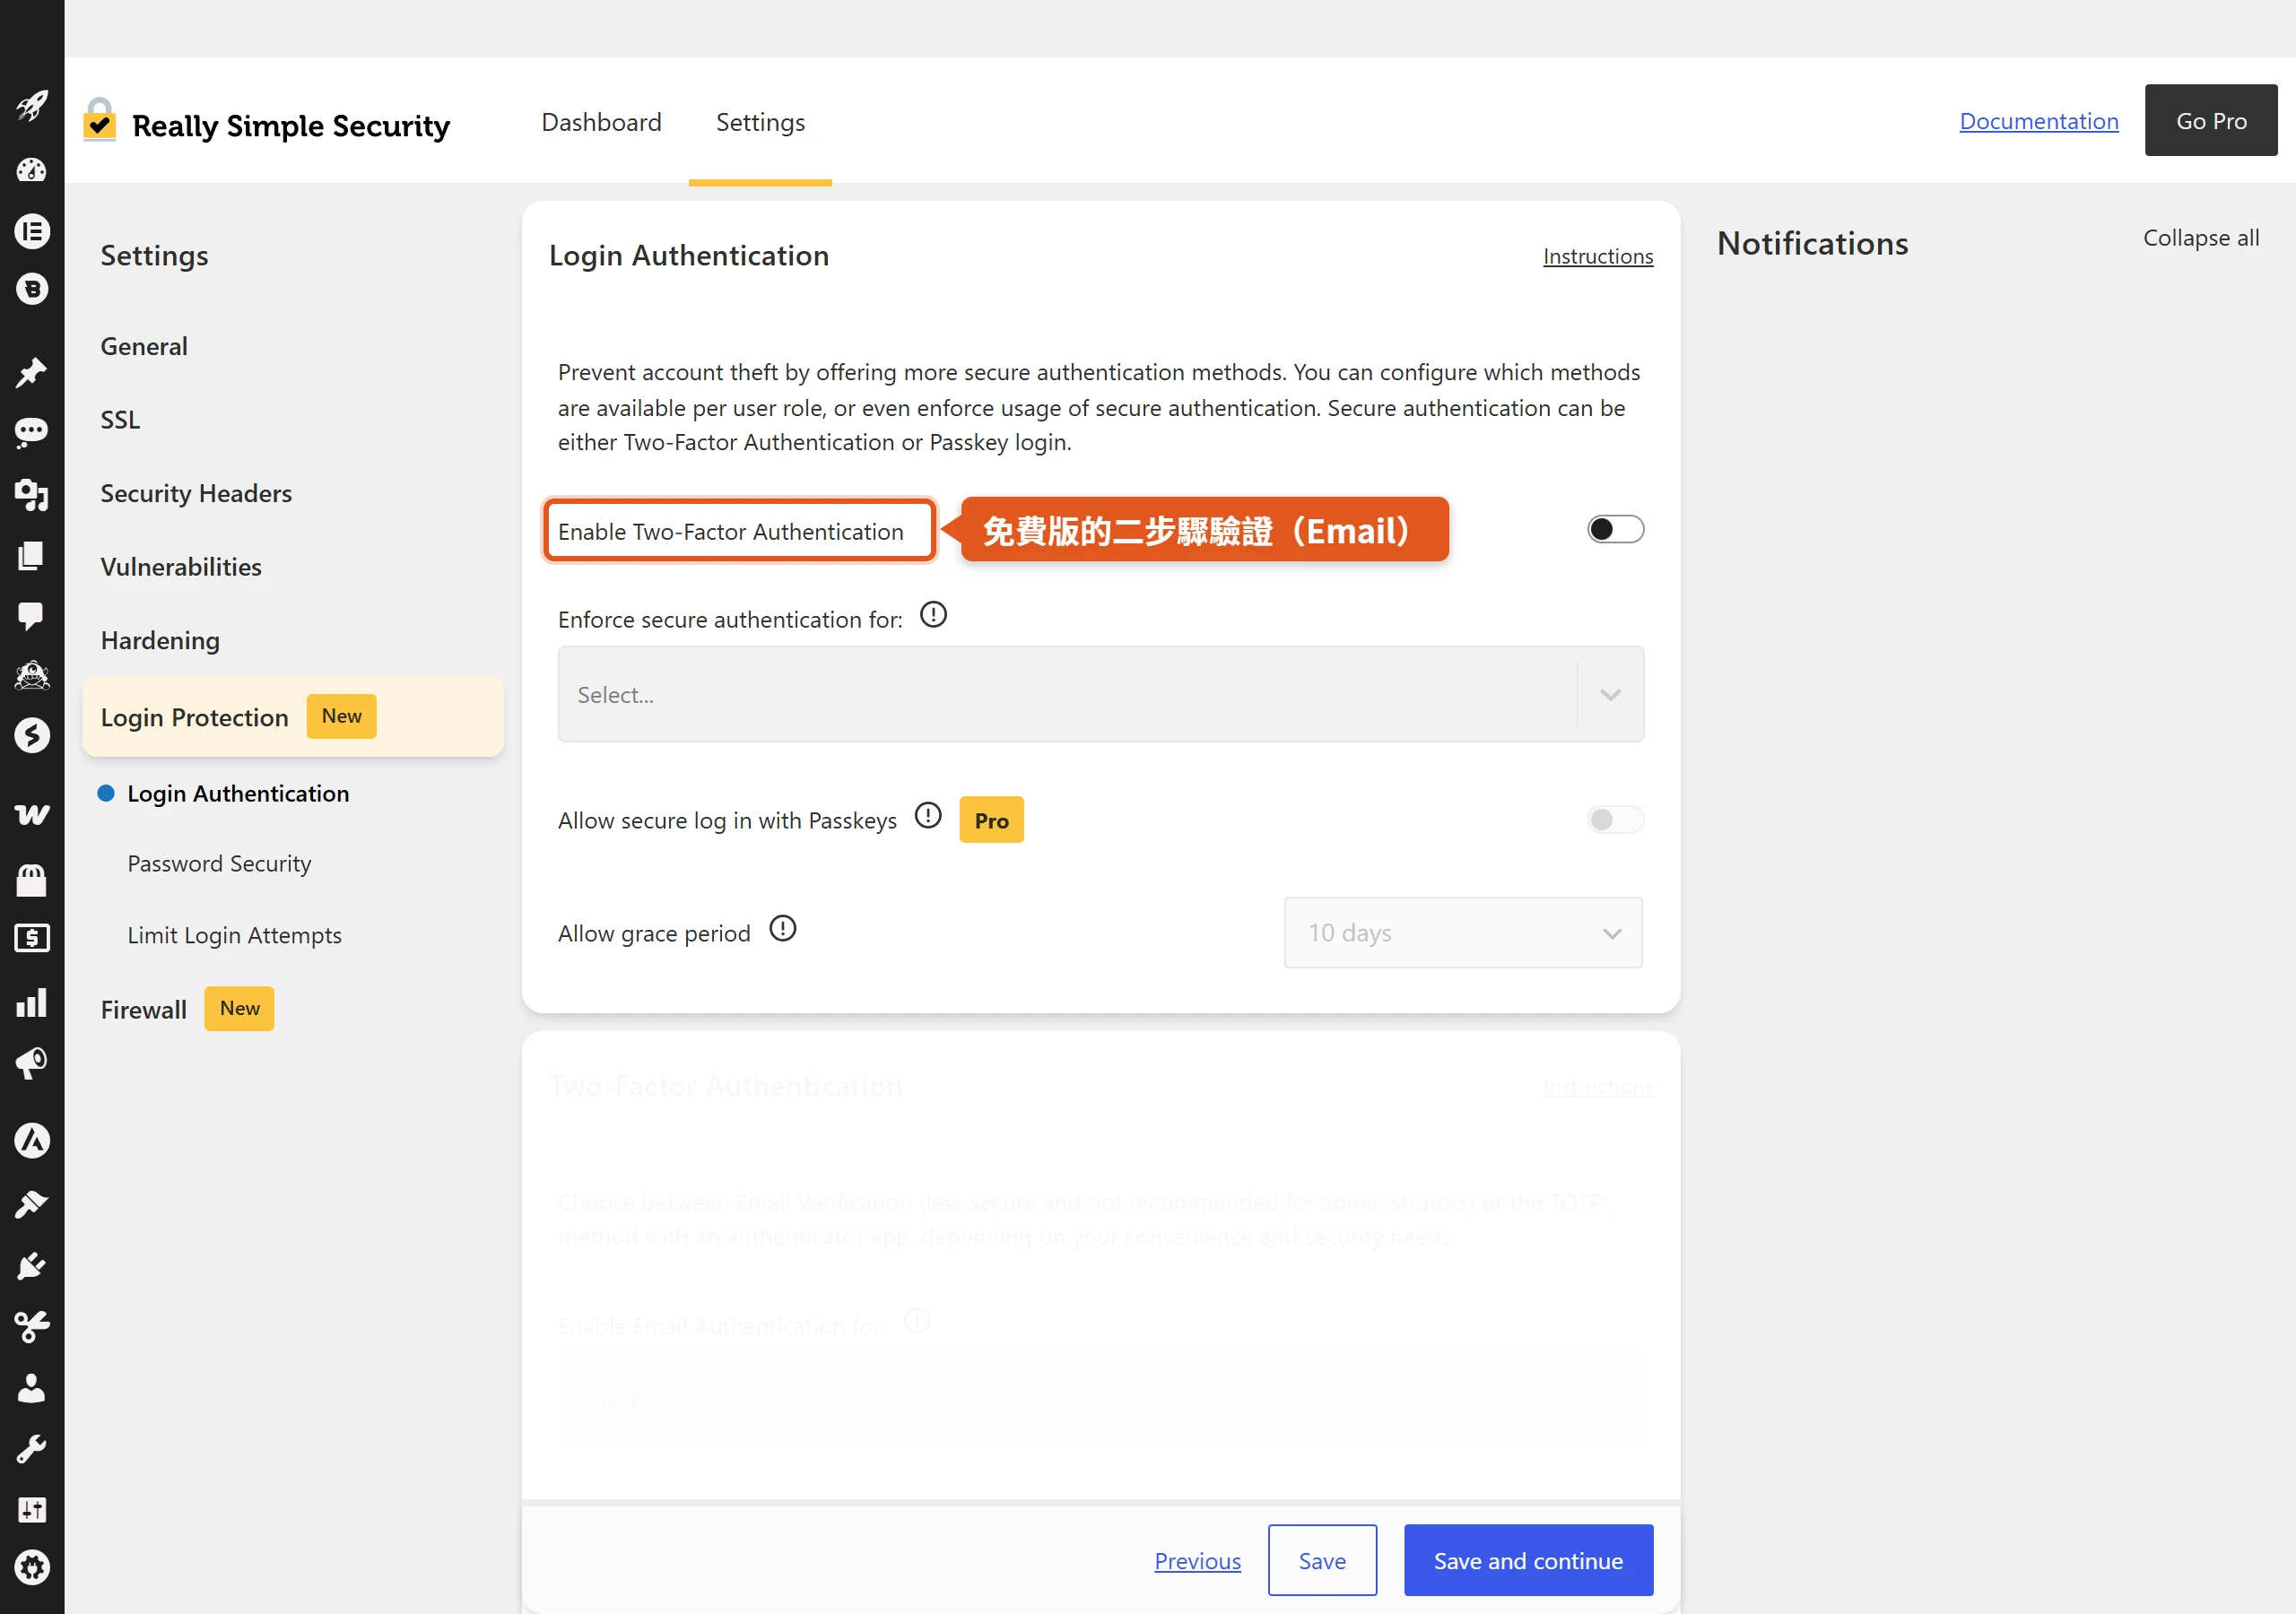Click info icon beside Enforce secure authentication

pyautogui.click(x=933, y=614)
